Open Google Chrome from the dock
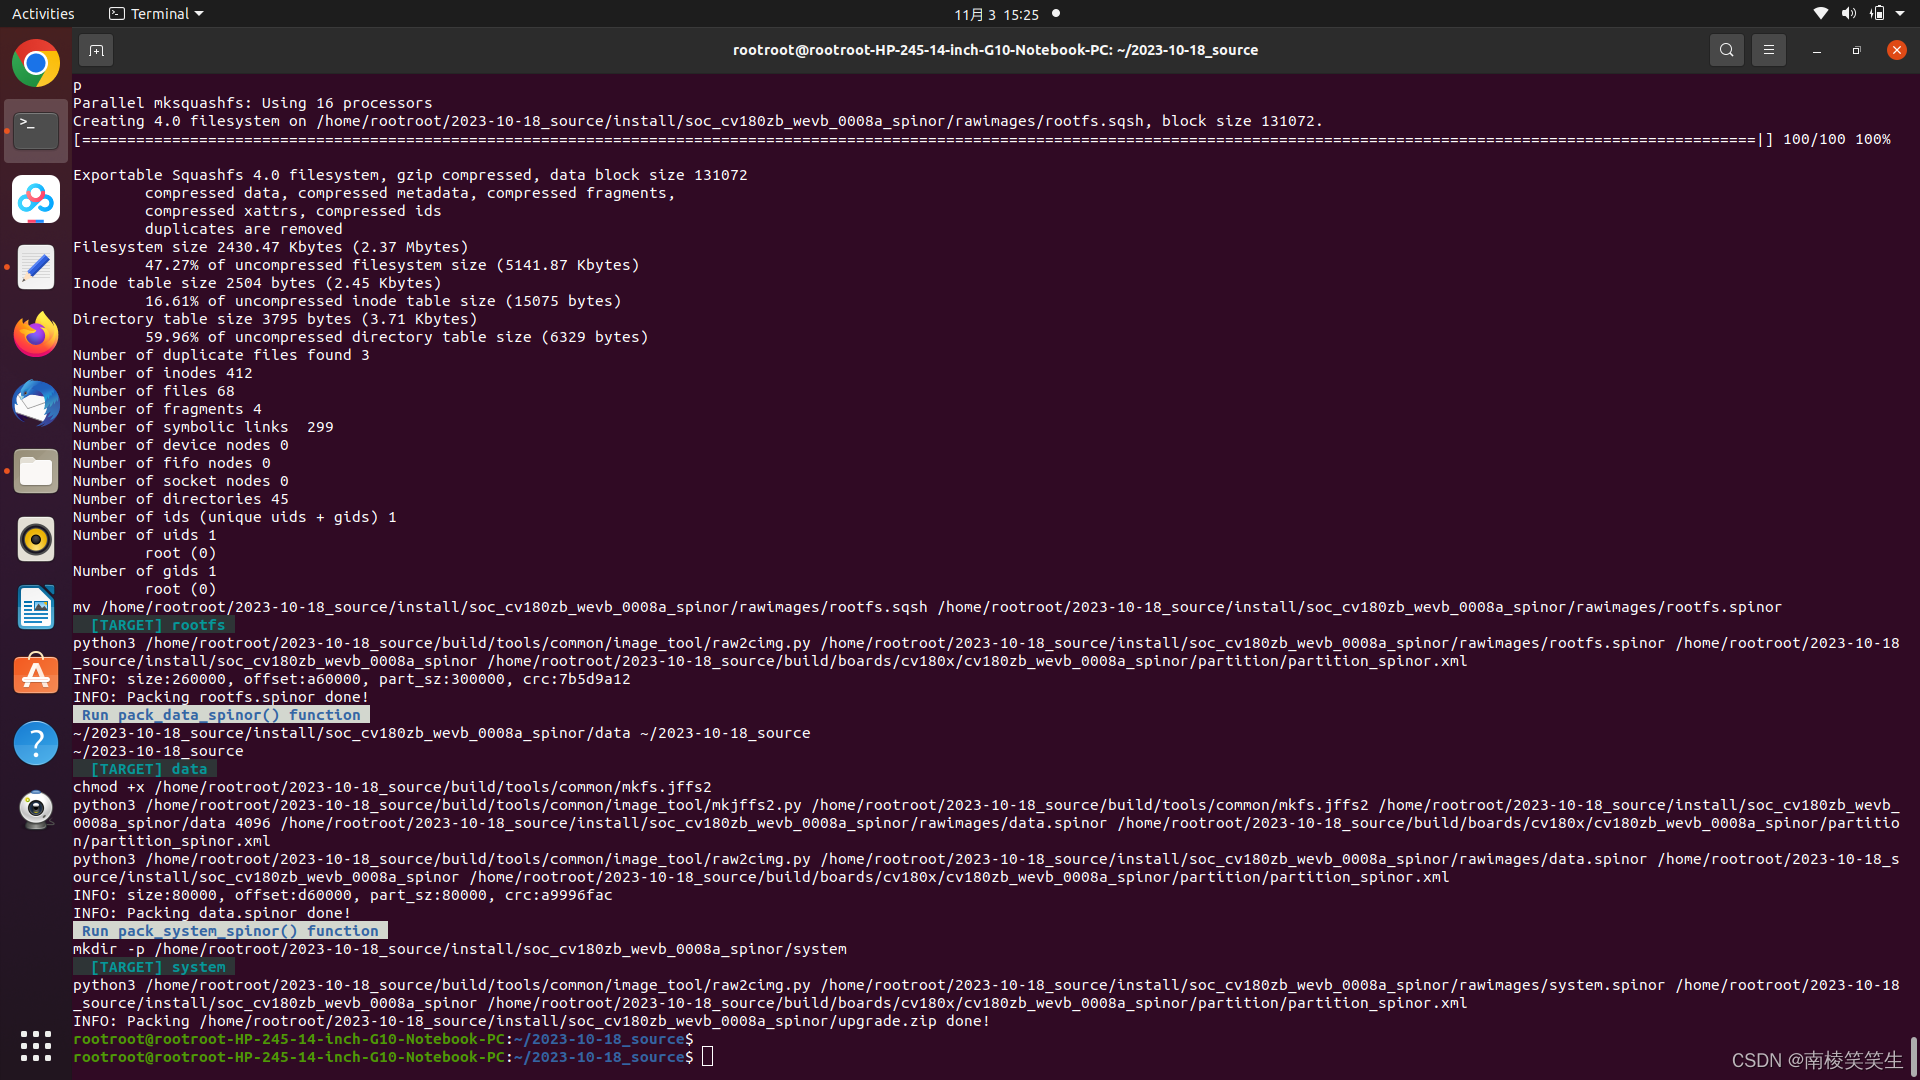This screenshot has width=1920, height=1080. pyautogui.click(x=36, y=63)
